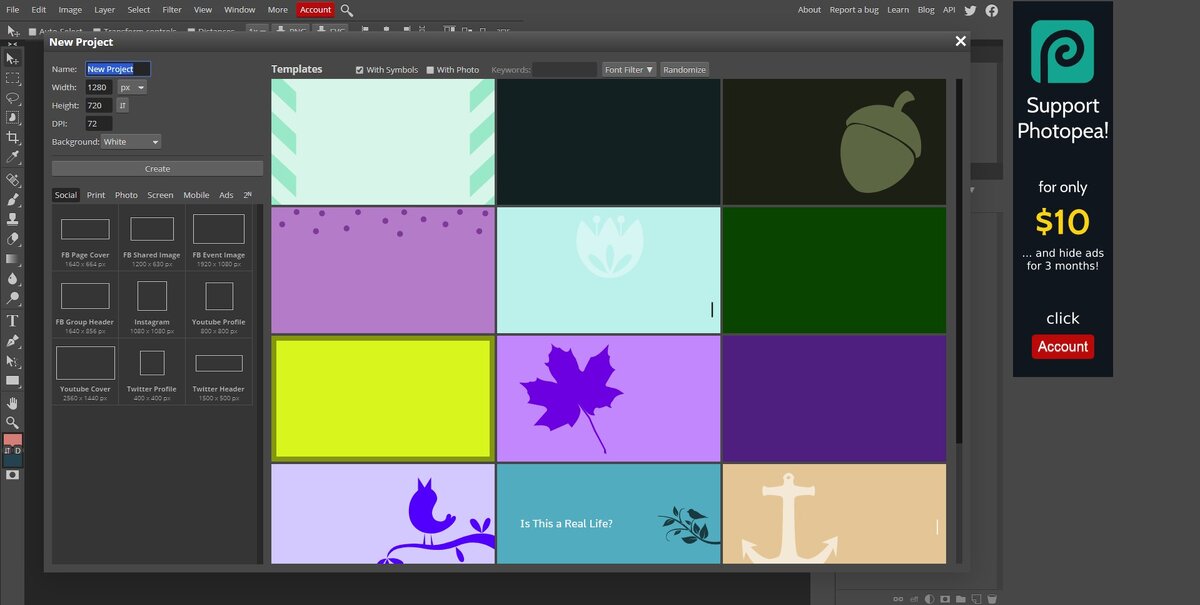Select the Path Select tool
Viewport: 1200px width, 605px height.
click(13, 361)
